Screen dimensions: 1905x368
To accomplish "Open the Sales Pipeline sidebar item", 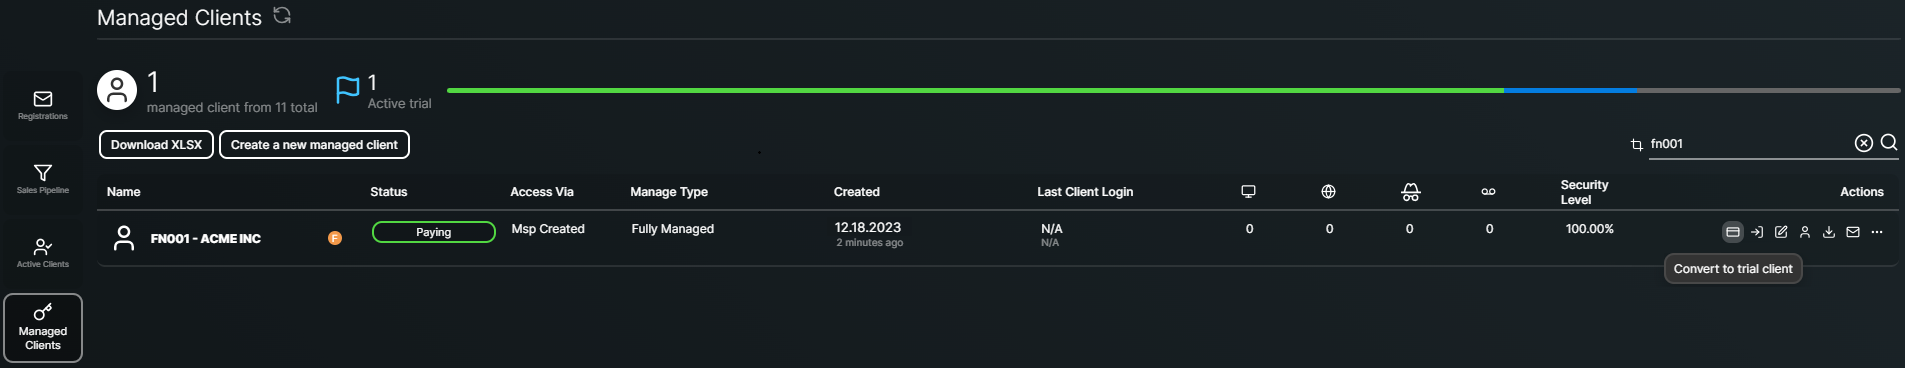I will point(43,179).
